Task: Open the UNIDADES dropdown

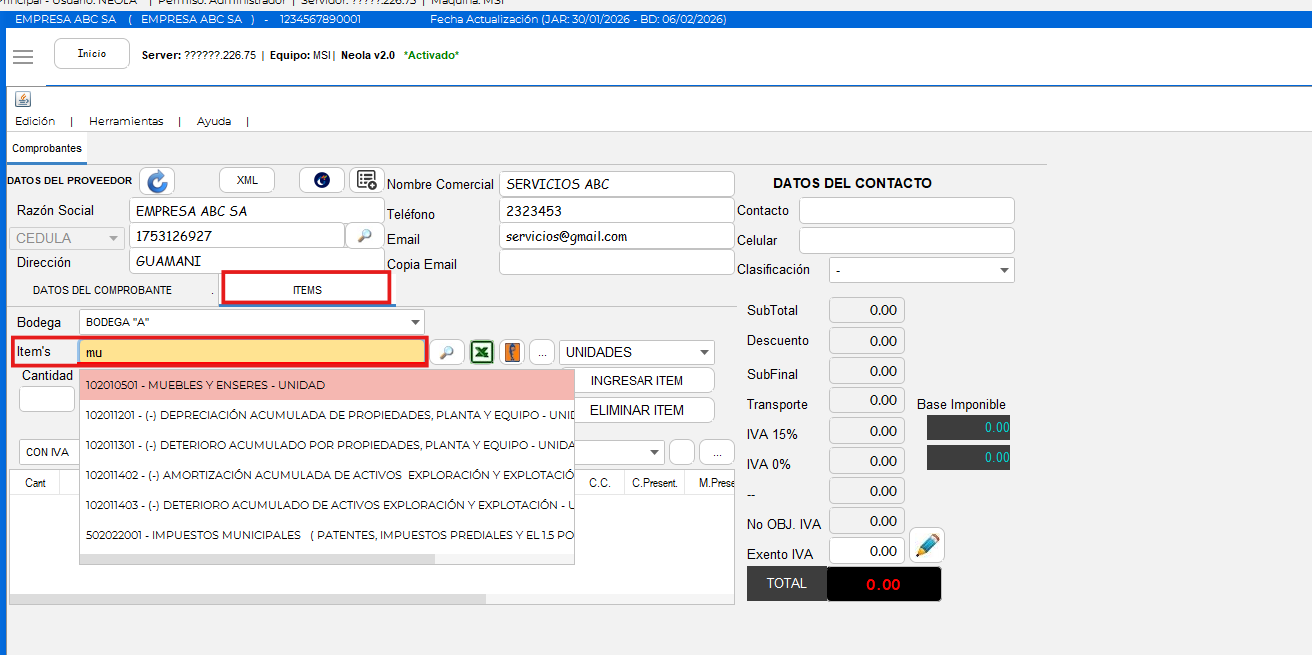Action: [705, 352]
